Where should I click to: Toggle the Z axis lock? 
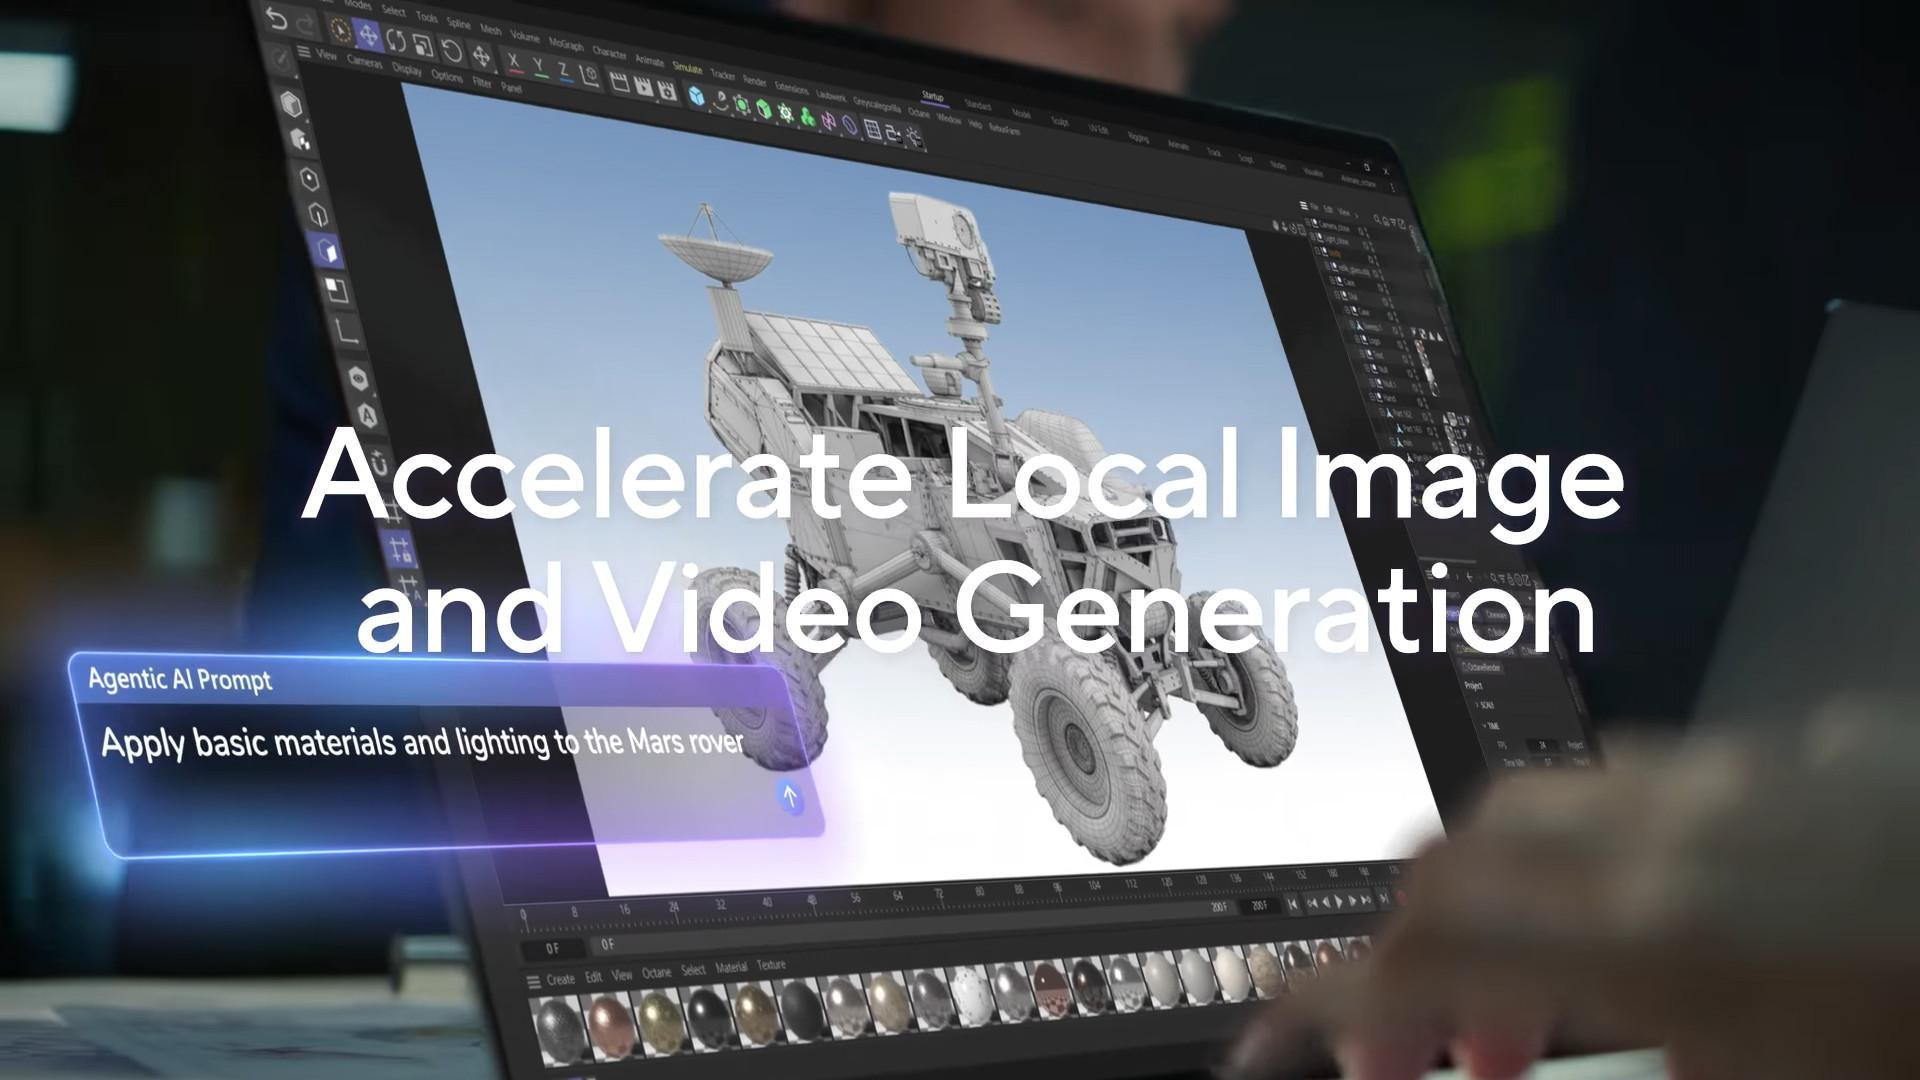point(564,72)
